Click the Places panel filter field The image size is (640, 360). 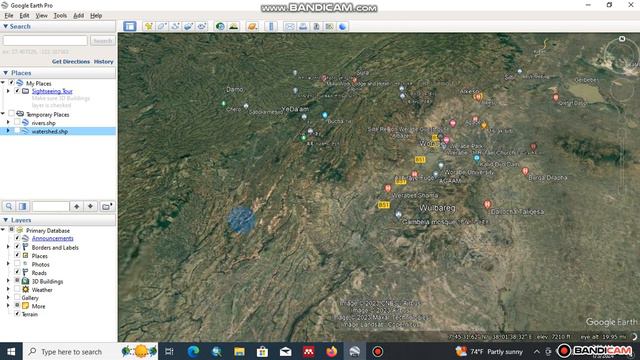coord(51,207)
